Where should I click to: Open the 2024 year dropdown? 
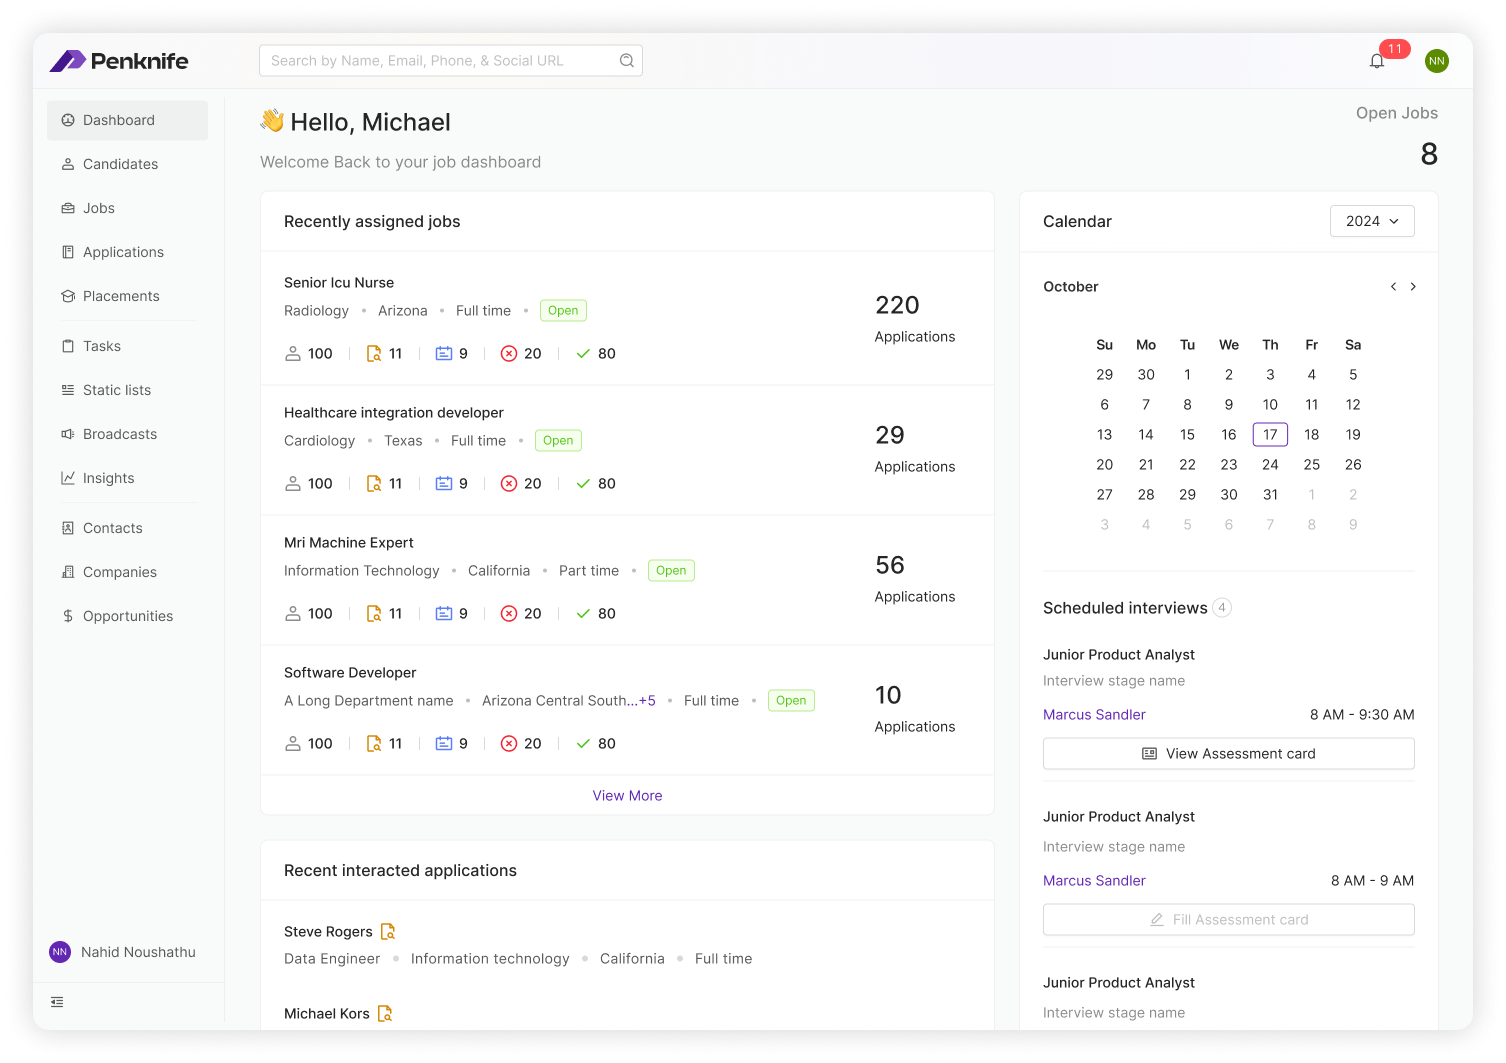1372,221
